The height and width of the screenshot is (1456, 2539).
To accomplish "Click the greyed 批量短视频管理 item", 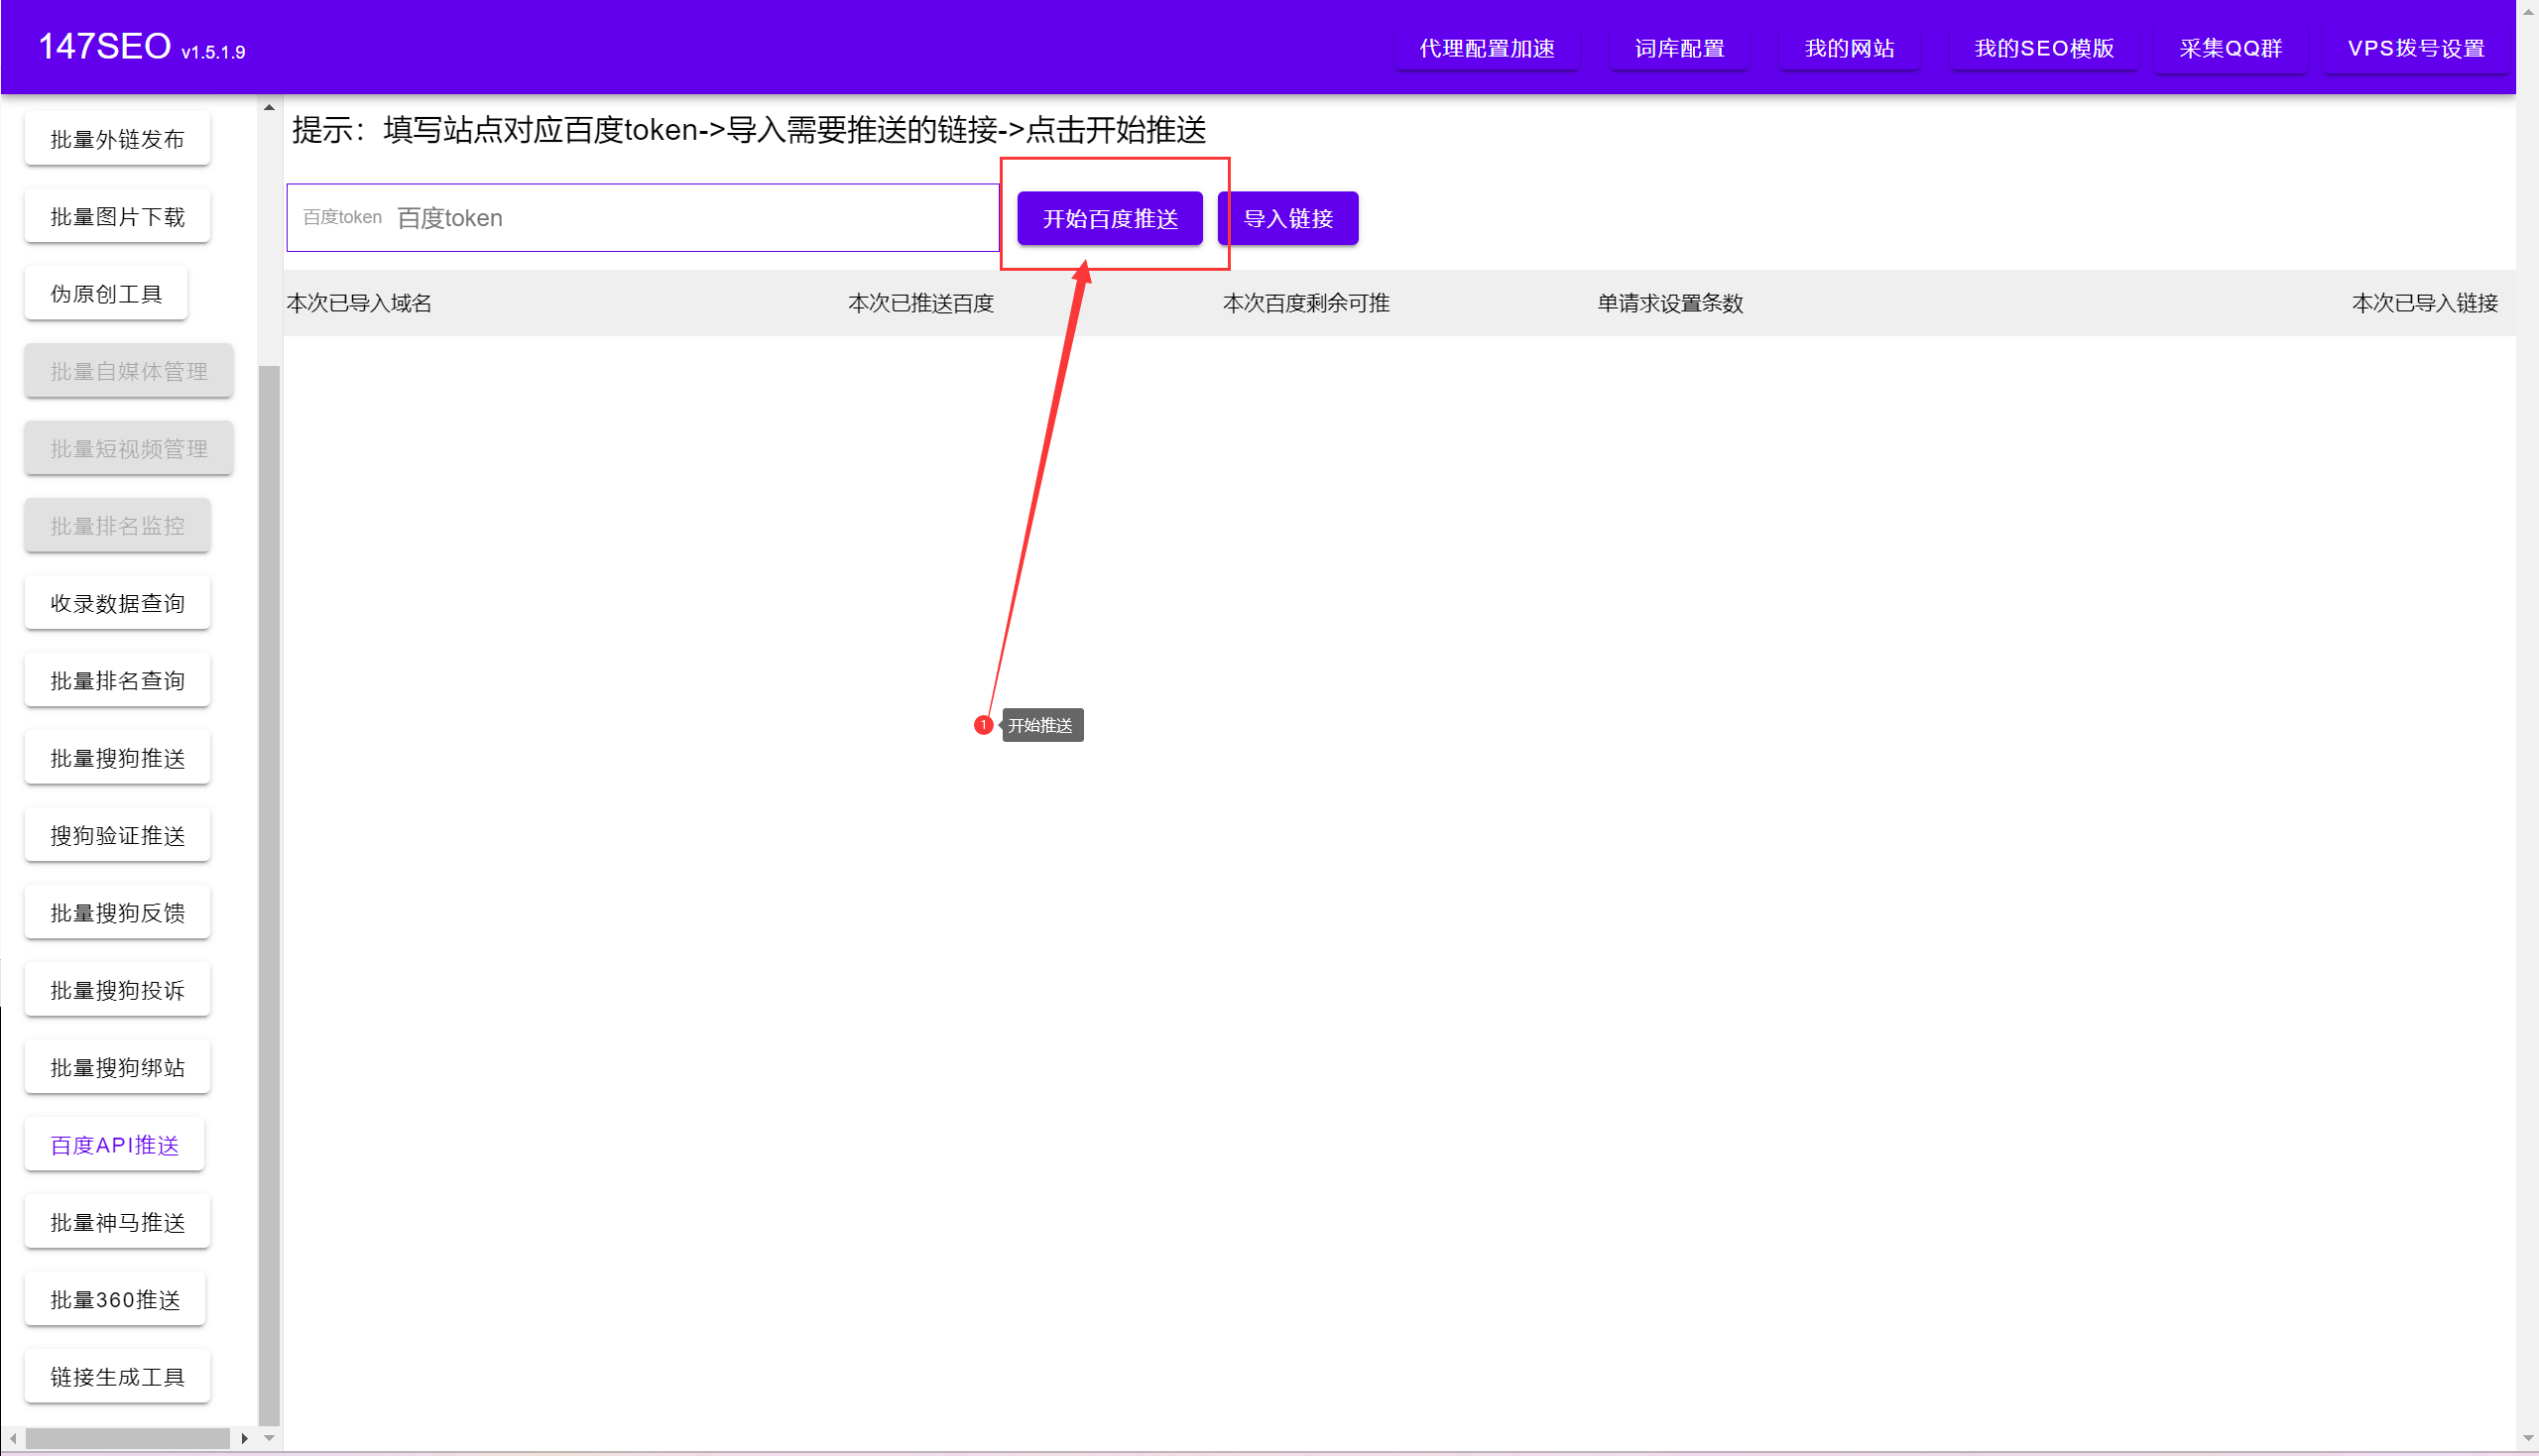I will click(x=129, y=449).
